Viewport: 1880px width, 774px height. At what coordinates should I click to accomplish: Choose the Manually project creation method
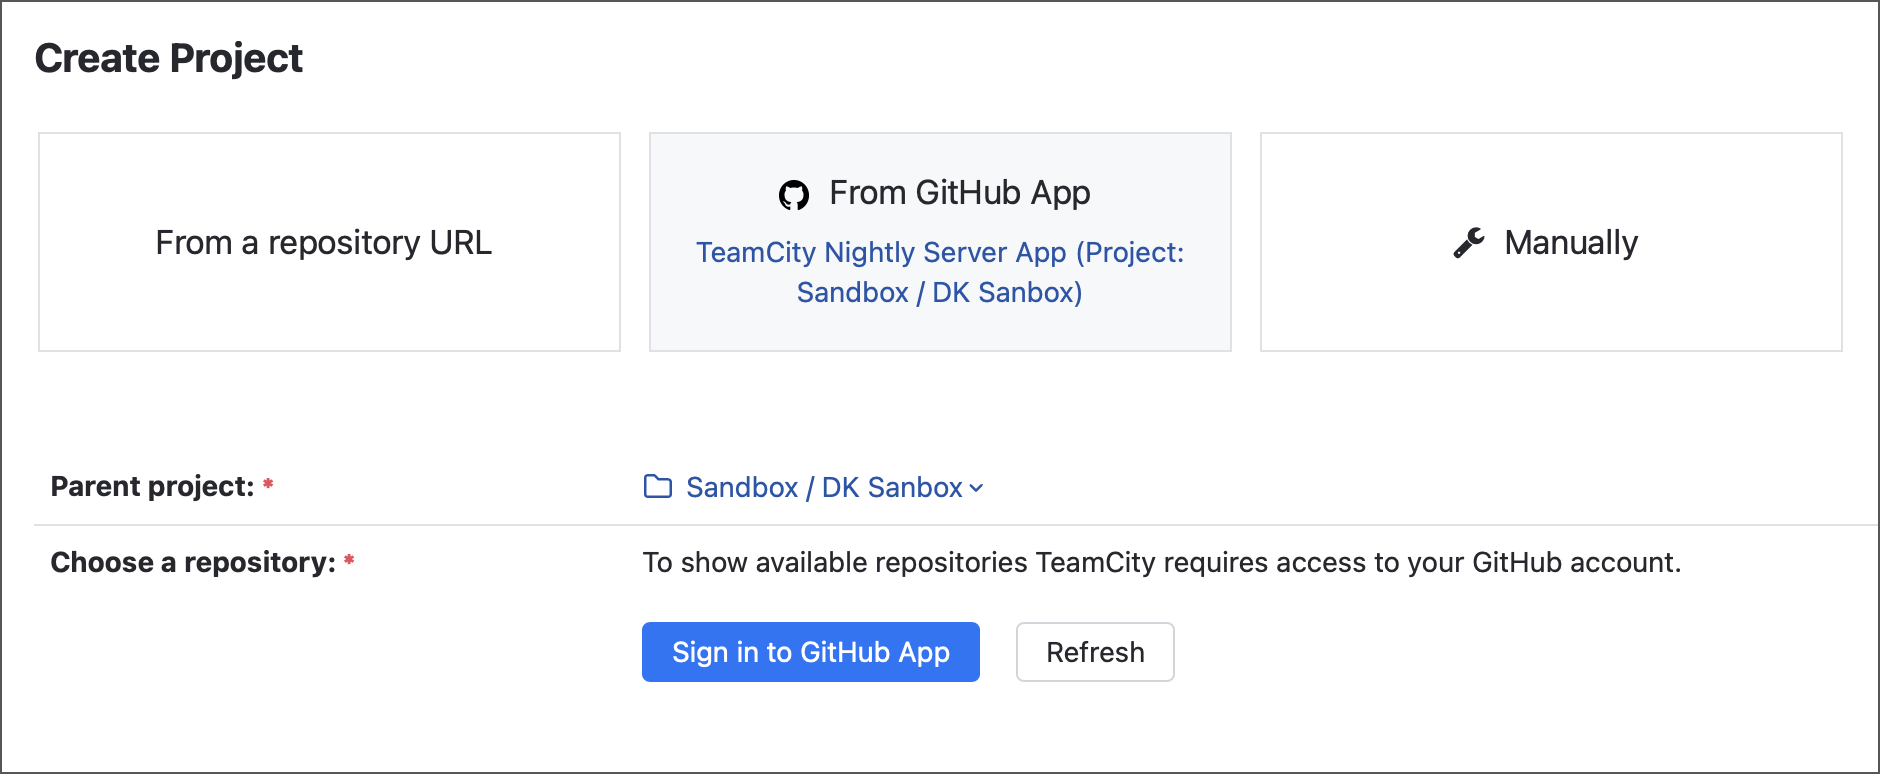[x=1550, y=242]
